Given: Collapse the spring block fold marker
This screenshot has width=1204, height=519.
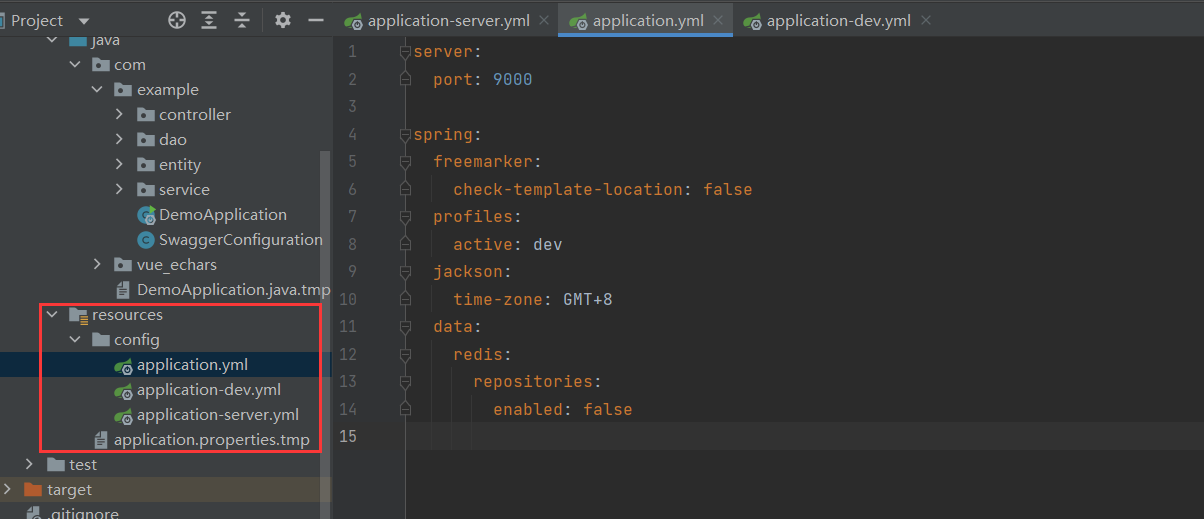Looking at the screenshot, I should 405,135.
